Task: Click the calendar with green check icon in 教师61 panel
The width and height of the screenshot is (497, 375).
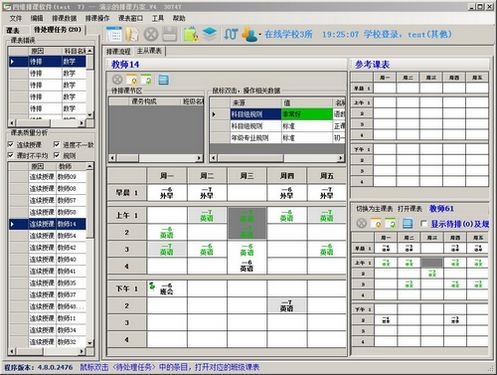Action: (x=391, y=223)
